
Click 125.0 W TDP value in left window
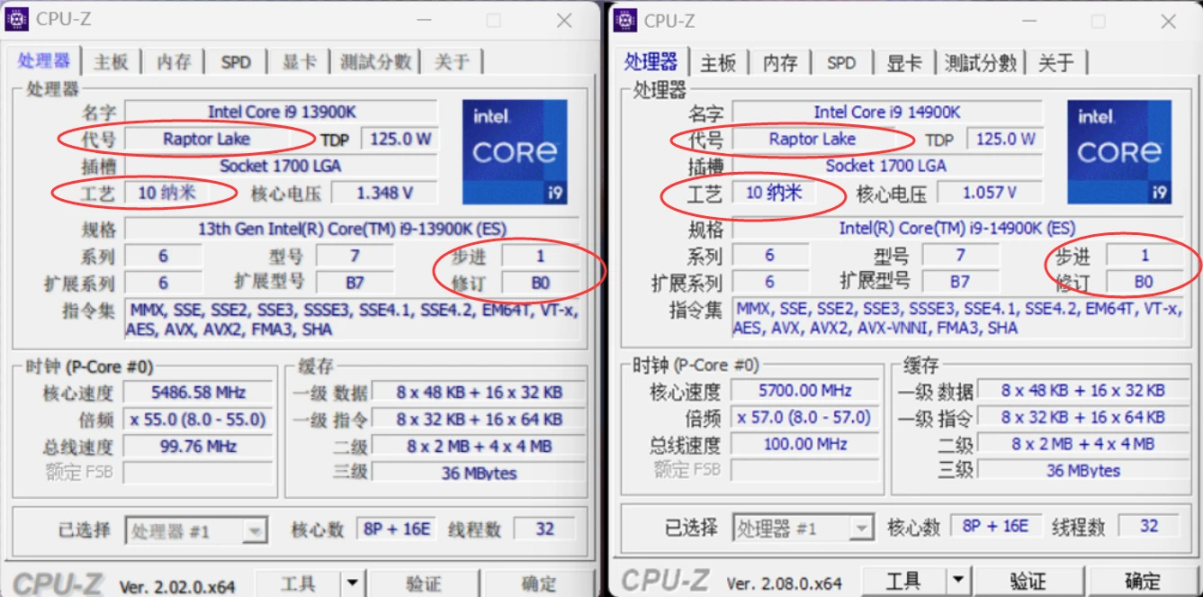tap(399, 139)
